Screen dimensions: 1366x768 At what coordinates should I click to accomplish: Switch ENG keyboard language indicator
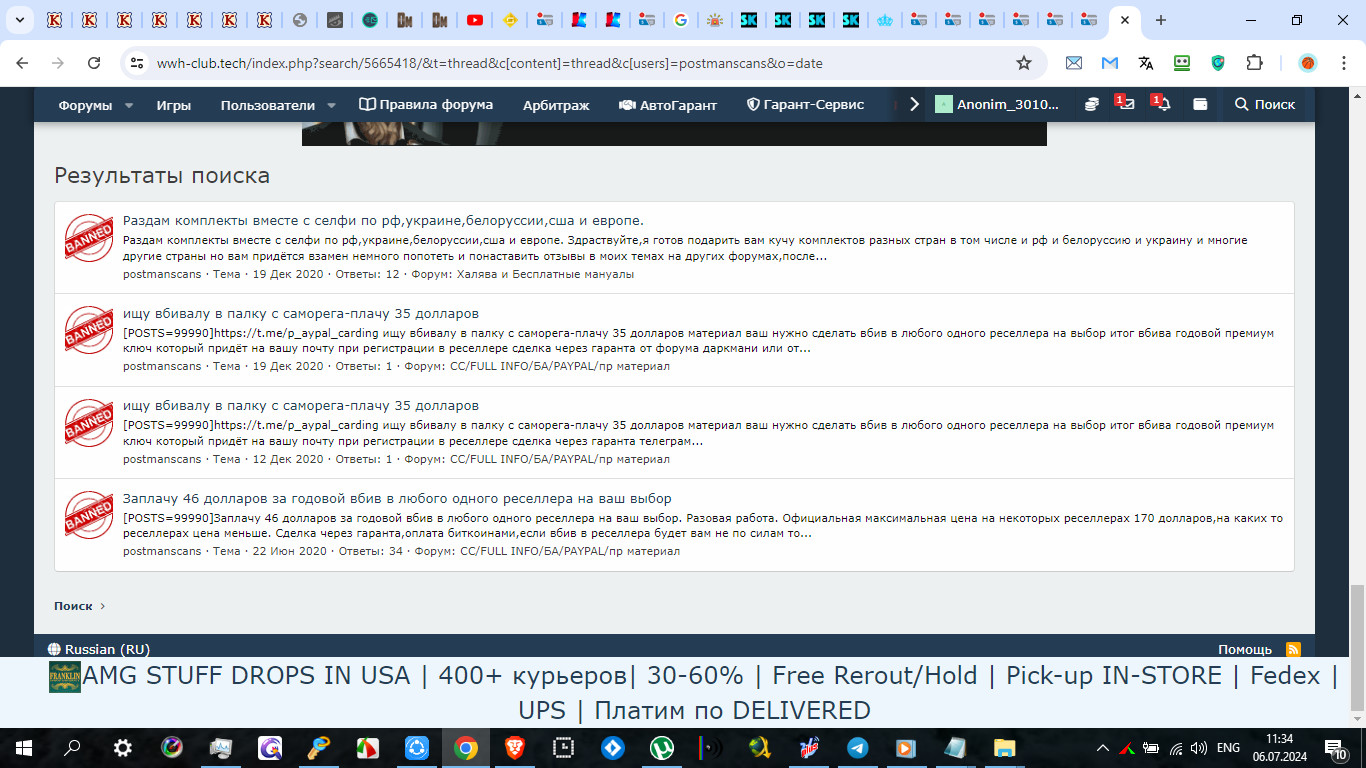(1228, 747)
